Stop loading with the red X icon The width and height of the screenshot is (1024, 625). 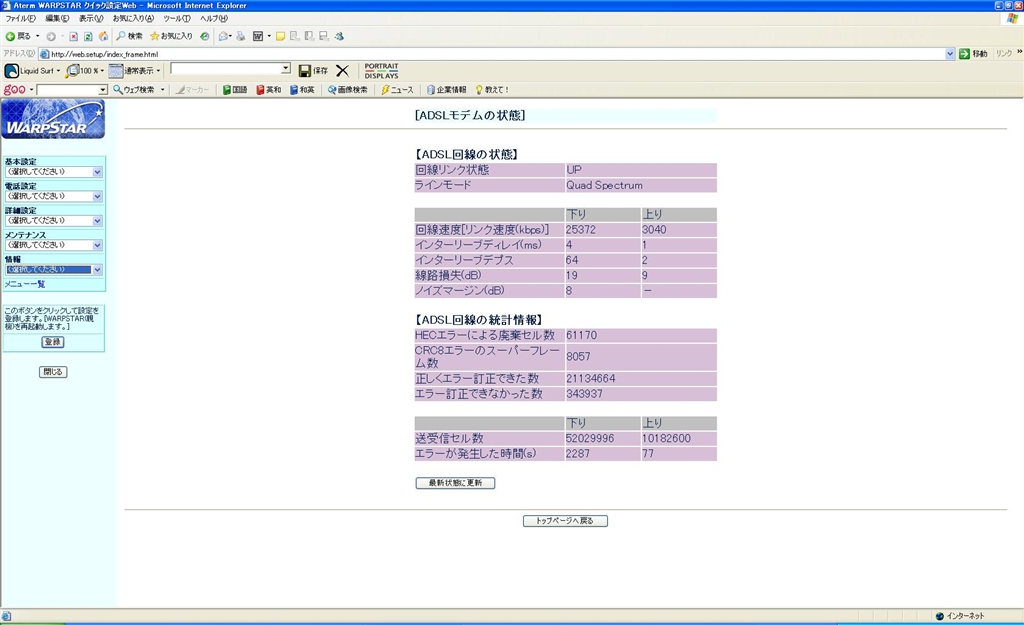[x=74, y=37]
